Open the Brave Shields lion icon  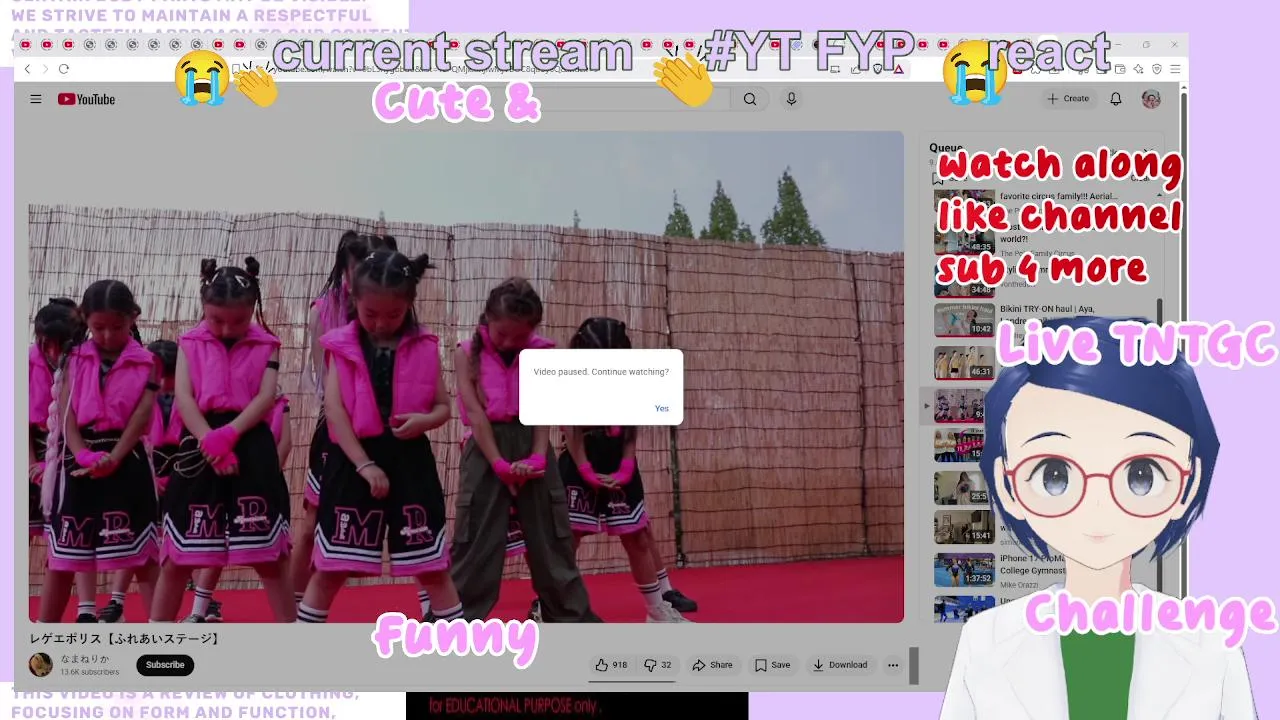point(878,69)
